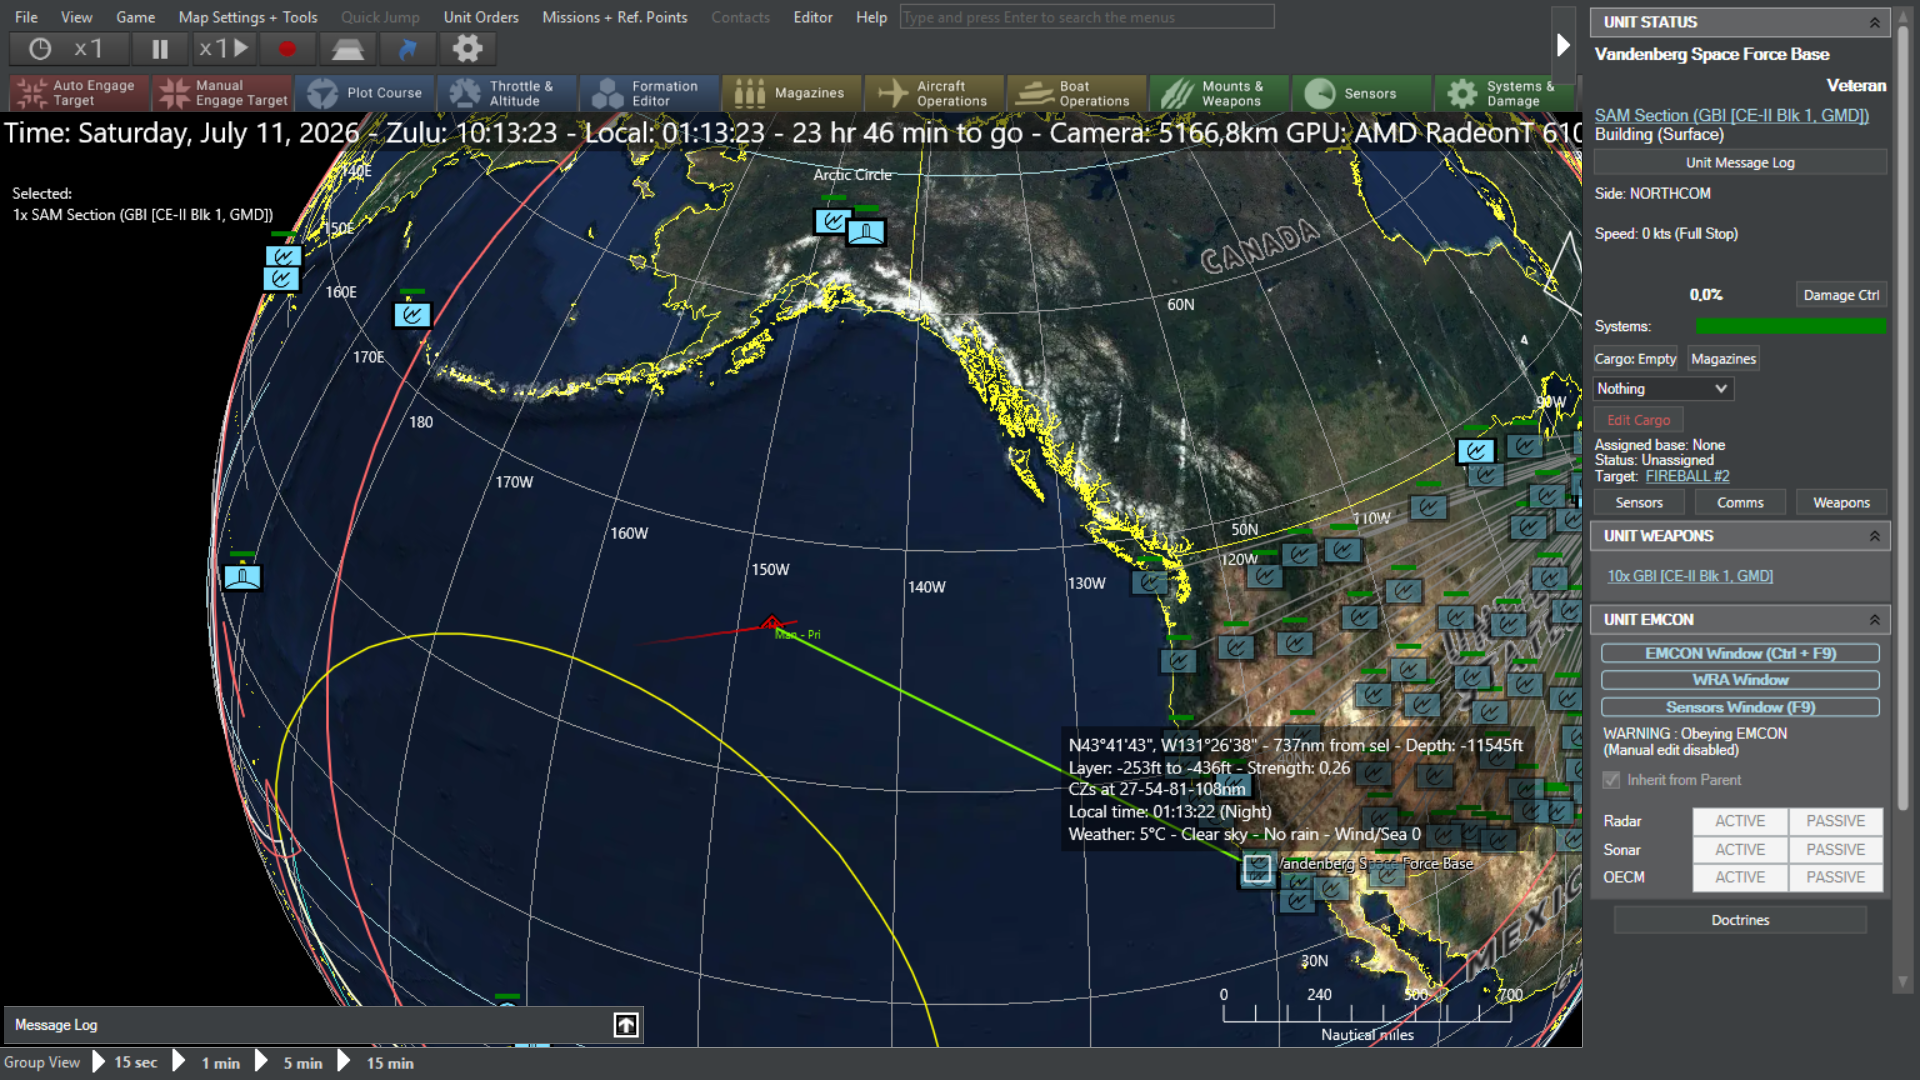
Task: Open the Unit Orders menu
Action: (x=481, y=17)
